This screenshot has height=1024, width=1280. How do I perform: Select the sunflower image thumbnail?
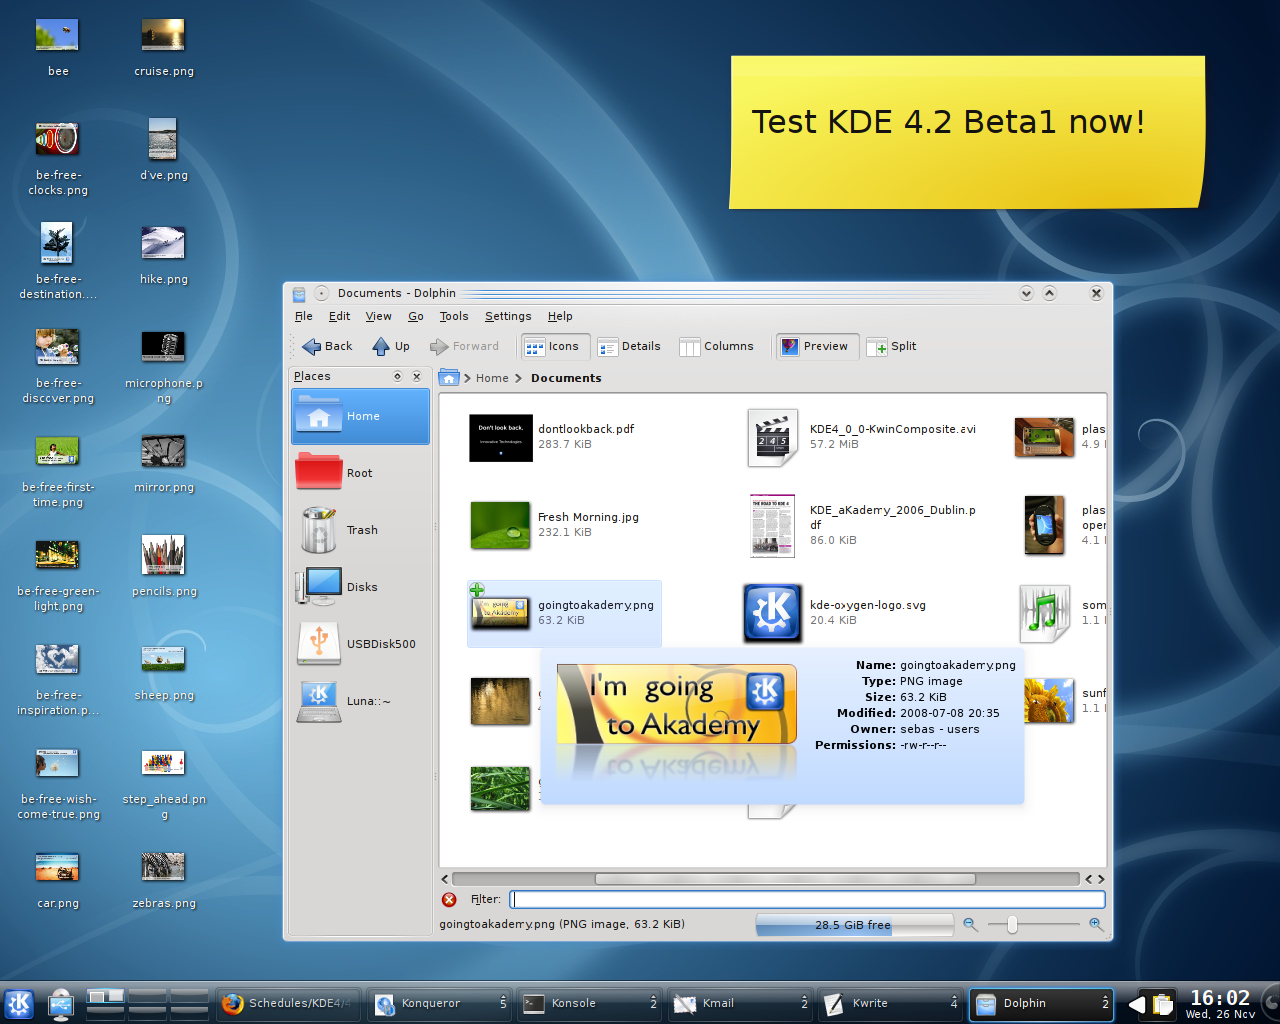[1048, 700]
